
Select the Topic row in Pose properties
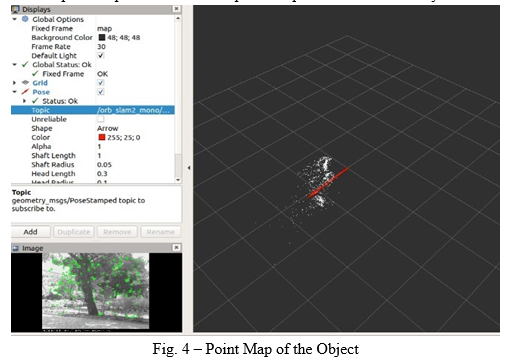(93, 110)
